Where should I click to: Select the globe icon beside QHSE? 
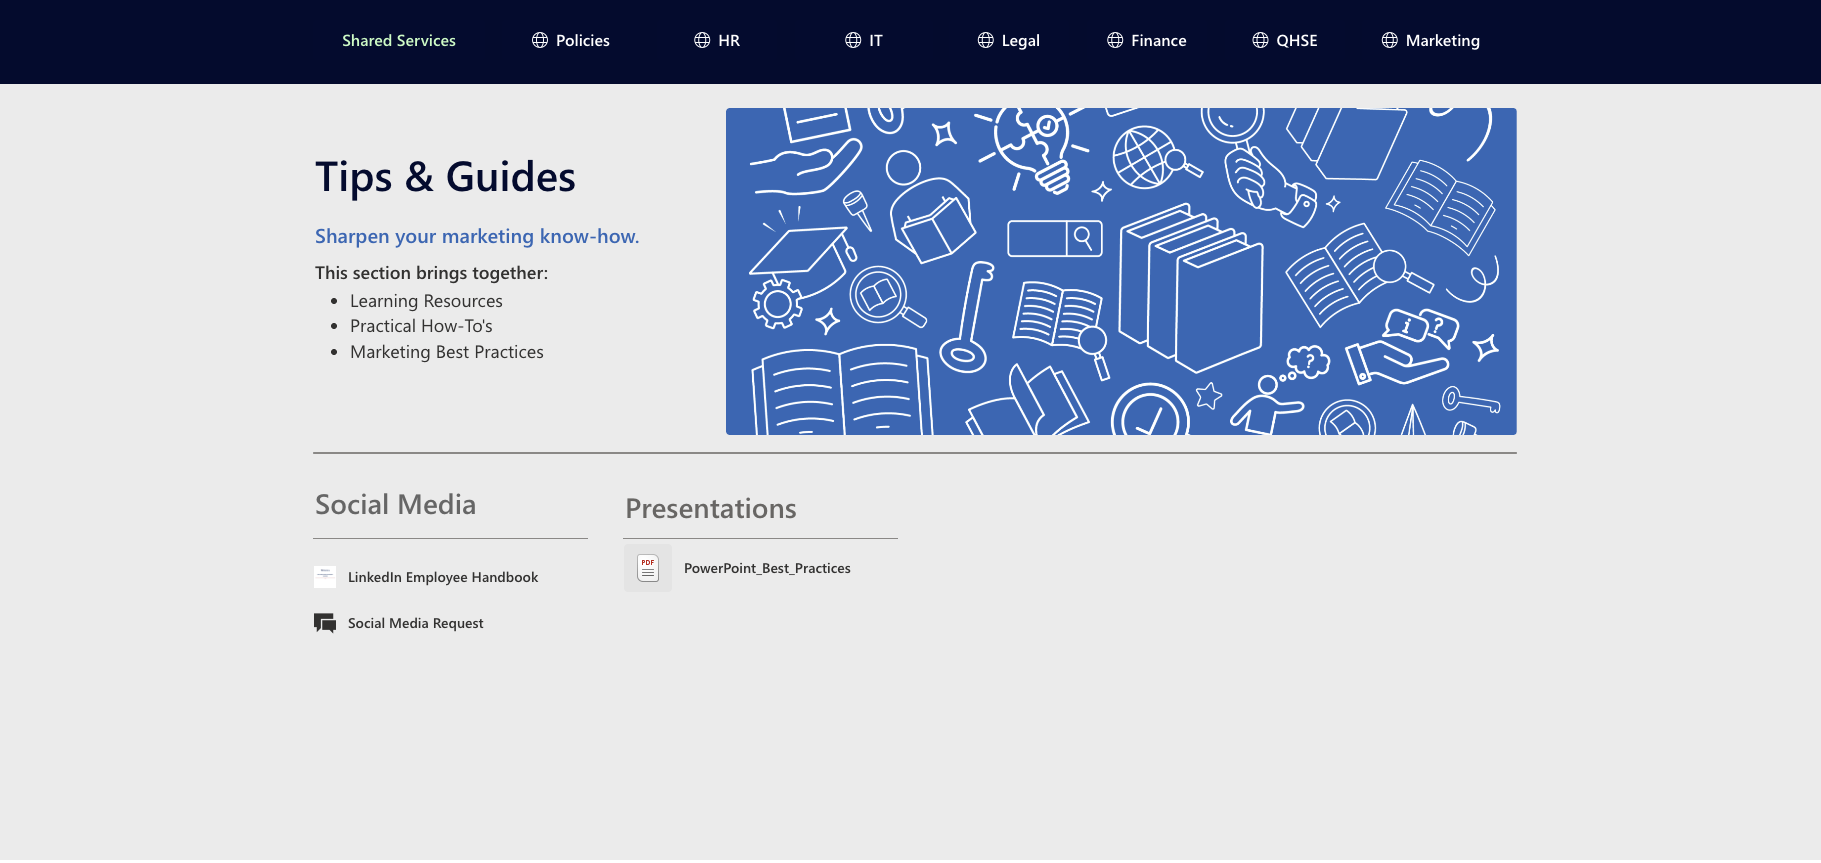(1260, 40)
